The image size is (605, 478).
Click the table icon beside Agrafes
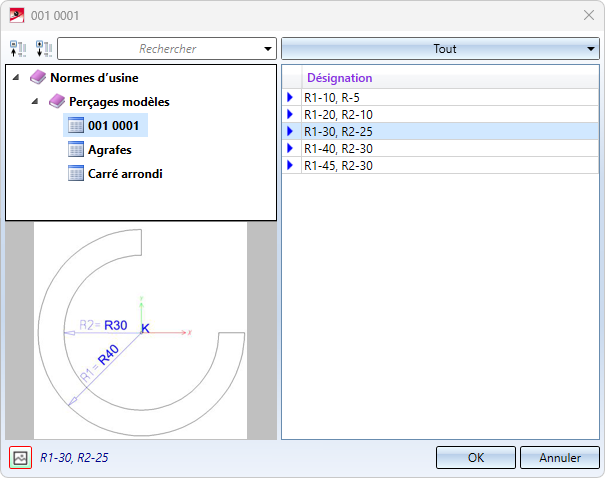point(76,149)
